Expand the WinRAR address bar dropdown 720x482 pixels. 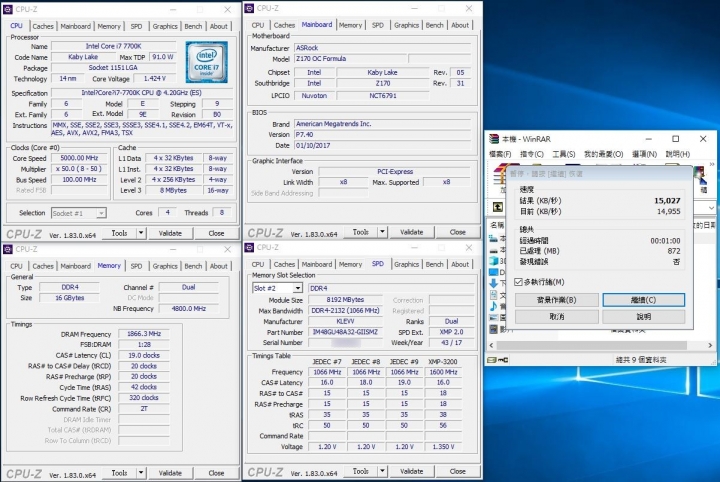coord(712,207)
